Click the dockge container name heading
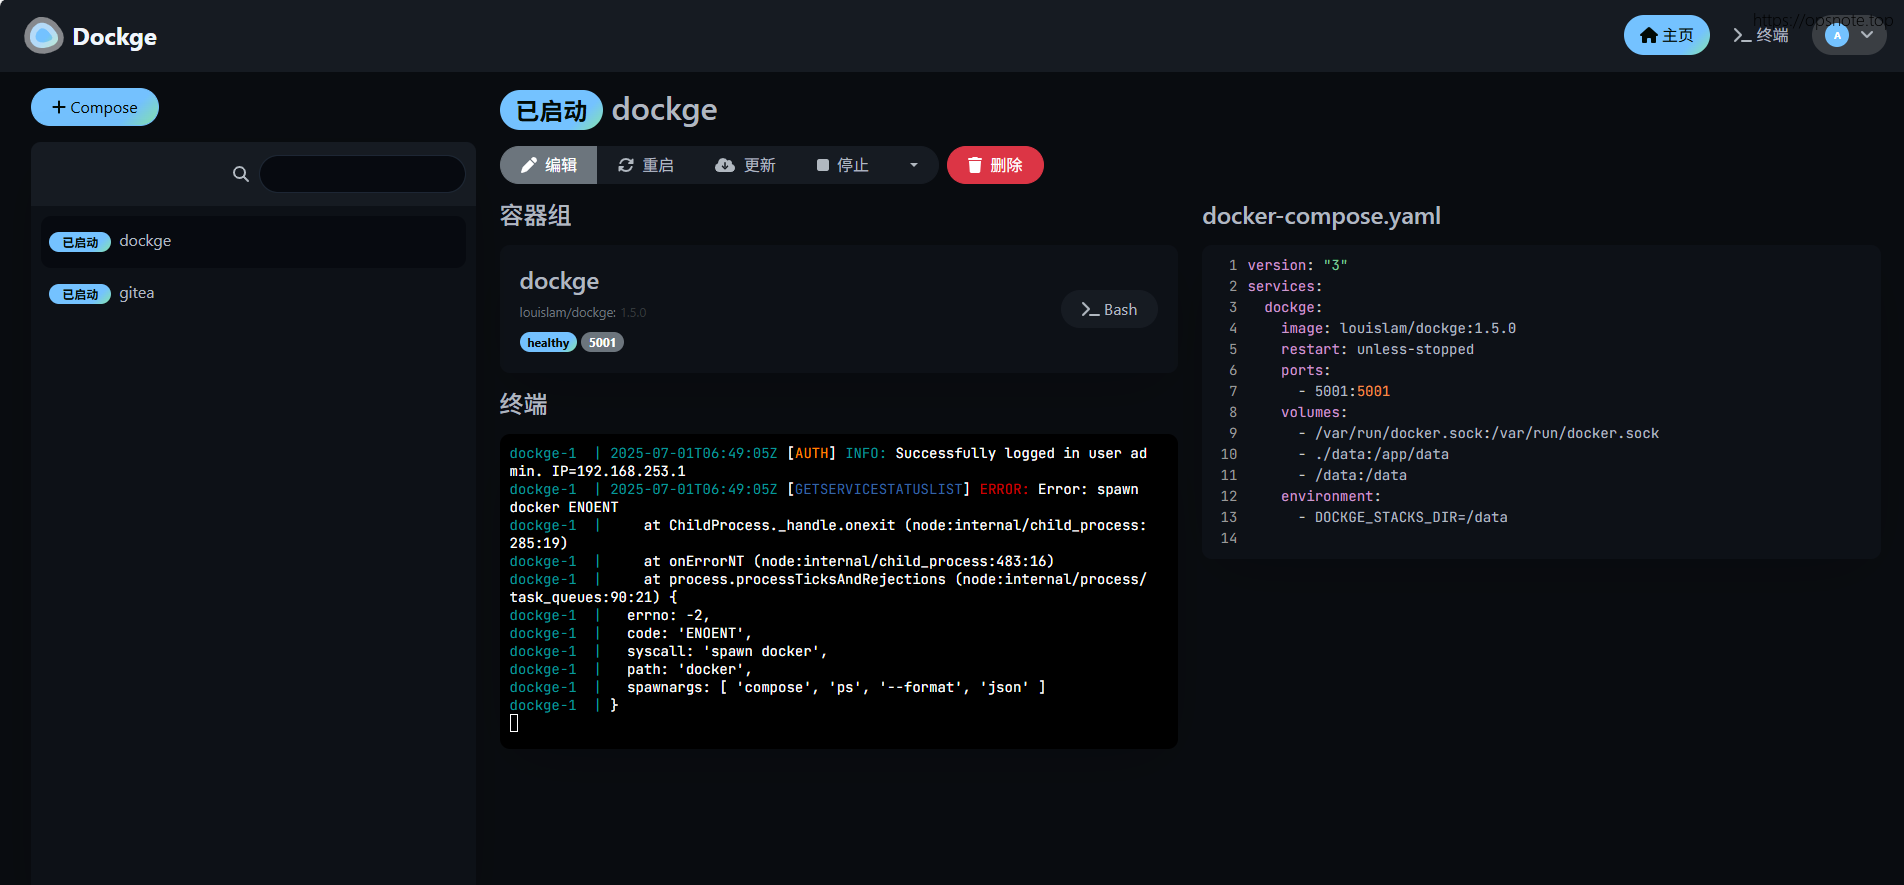Viewport: 1904px width, 885px height. [559, 281]
